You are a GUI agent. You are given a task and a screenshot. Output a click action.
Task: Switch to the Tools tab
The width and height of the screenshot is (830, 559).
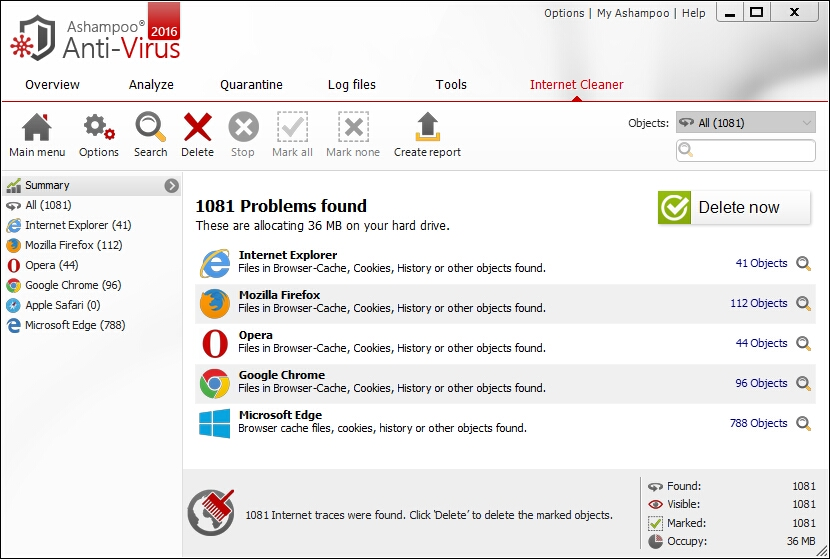point(451,85)
